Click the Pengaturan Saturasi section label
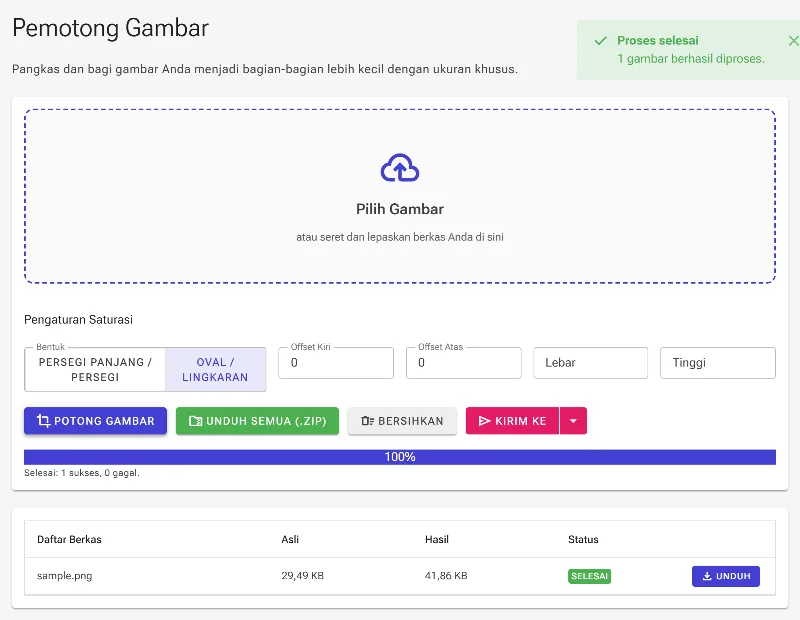Image resolution: width=800 pixels, height=620 pixels. (79, 319)
